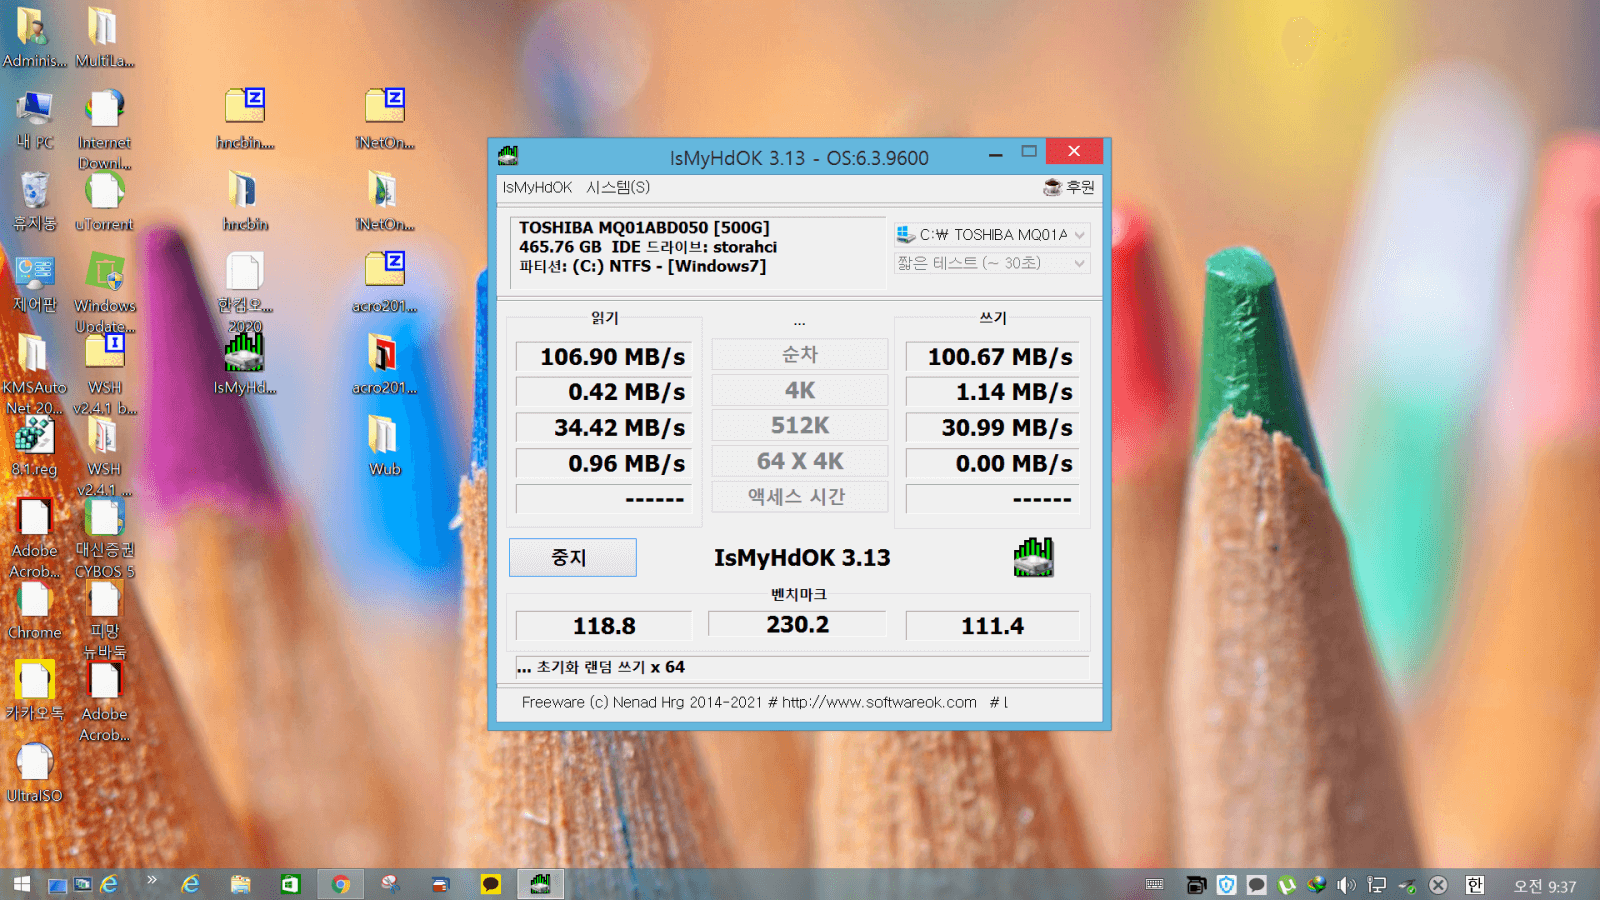Click the large IsMyHdOK logo beside 중지
The height and width of the screenshot is (900, 1600).
(x=1033, y=557)
